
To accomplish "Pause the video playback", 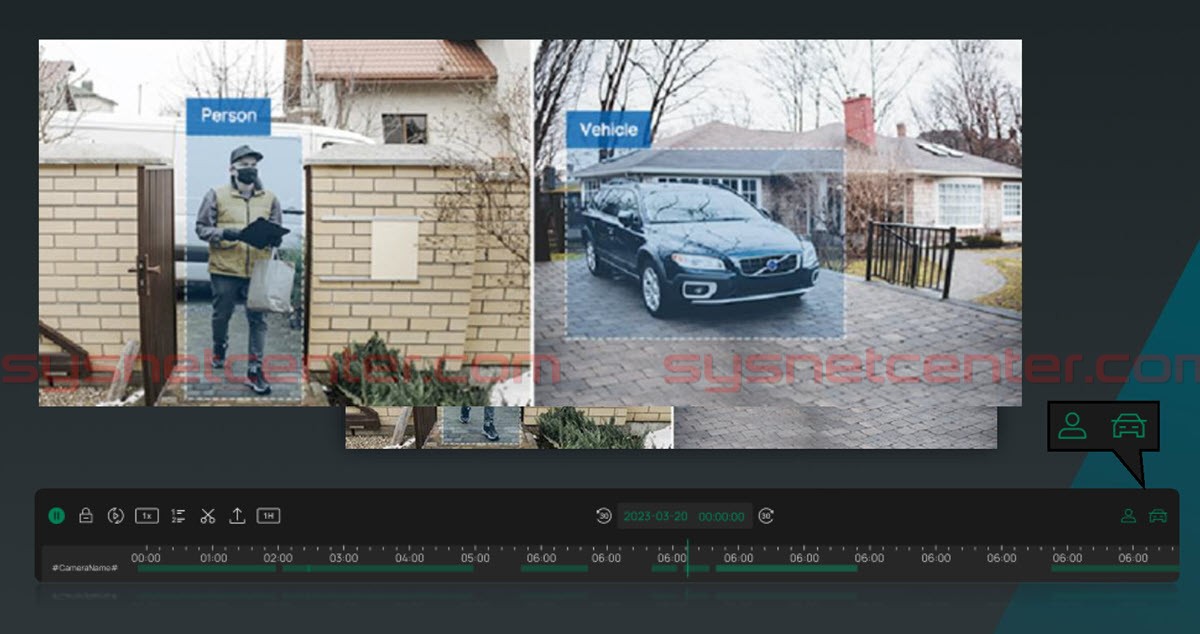I will pyautogui.click(x=57, y=516).
